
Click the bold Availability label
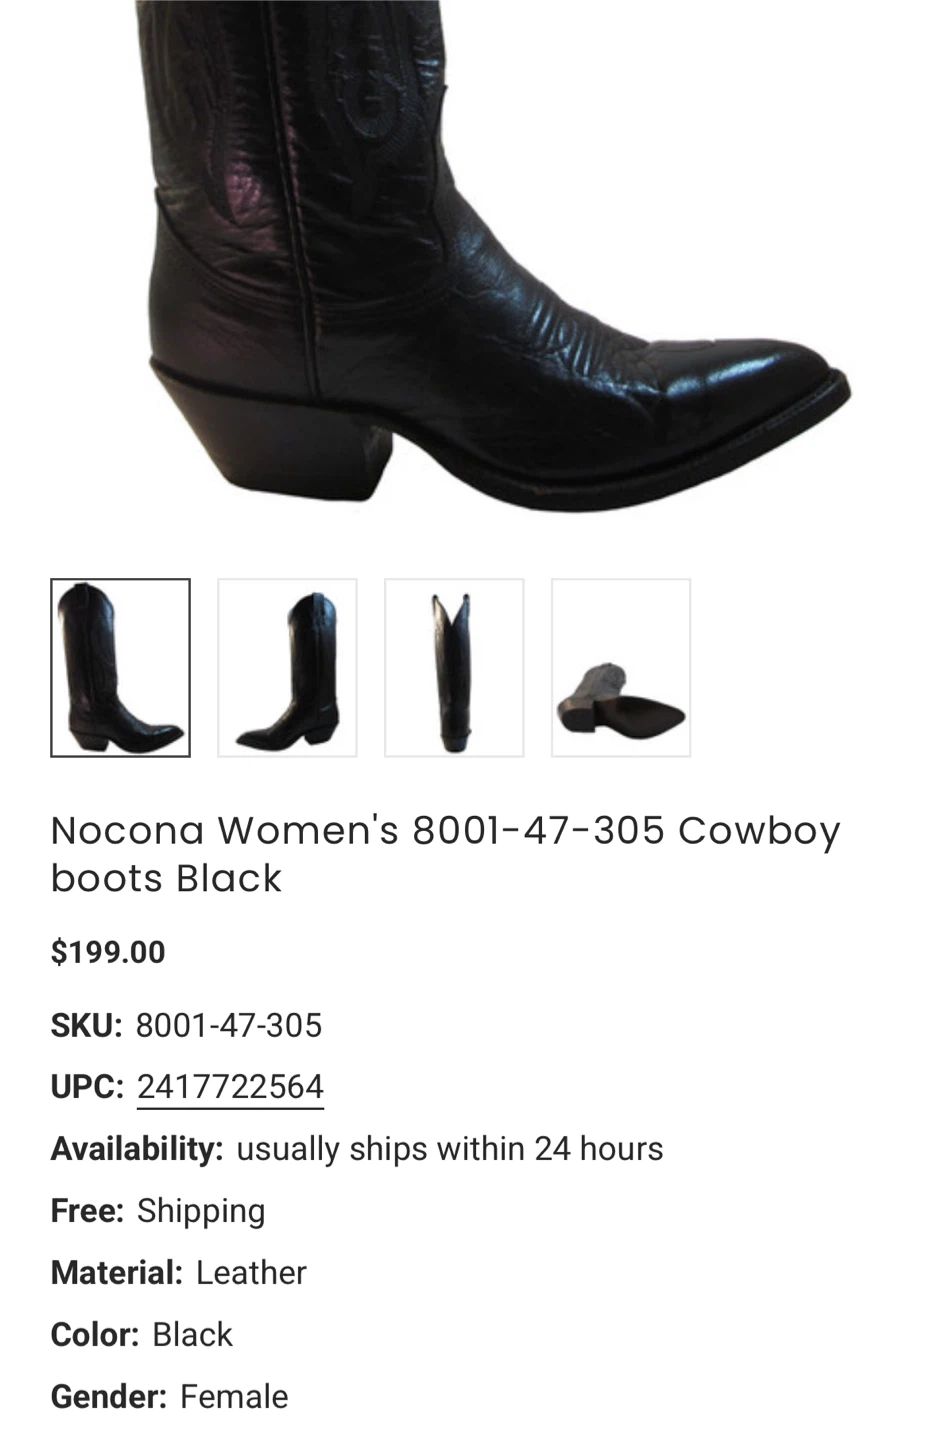(137, 1149)
